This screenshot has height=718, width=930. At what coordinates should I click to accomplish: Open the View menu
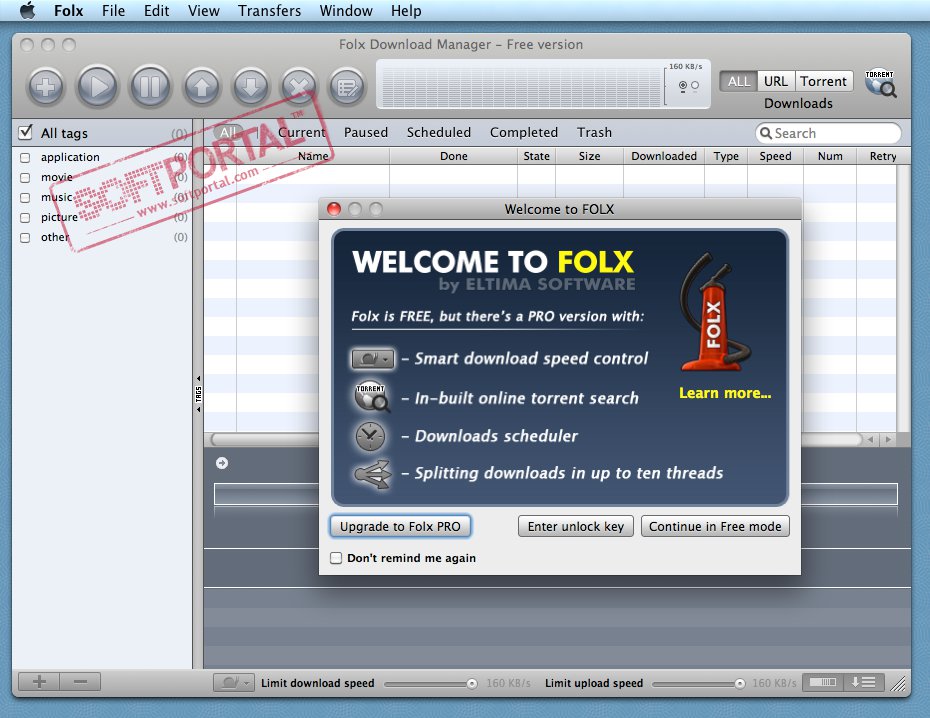tap(203, 11)
